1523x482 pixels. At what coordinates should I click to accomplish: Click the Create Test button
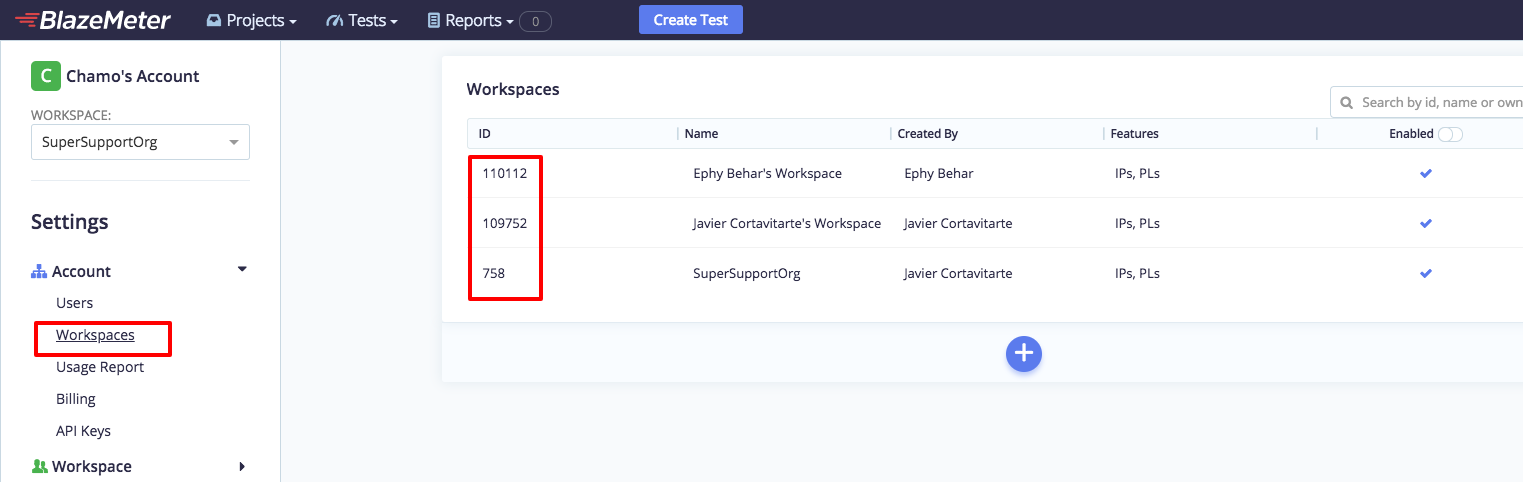(x=691, y=20)
